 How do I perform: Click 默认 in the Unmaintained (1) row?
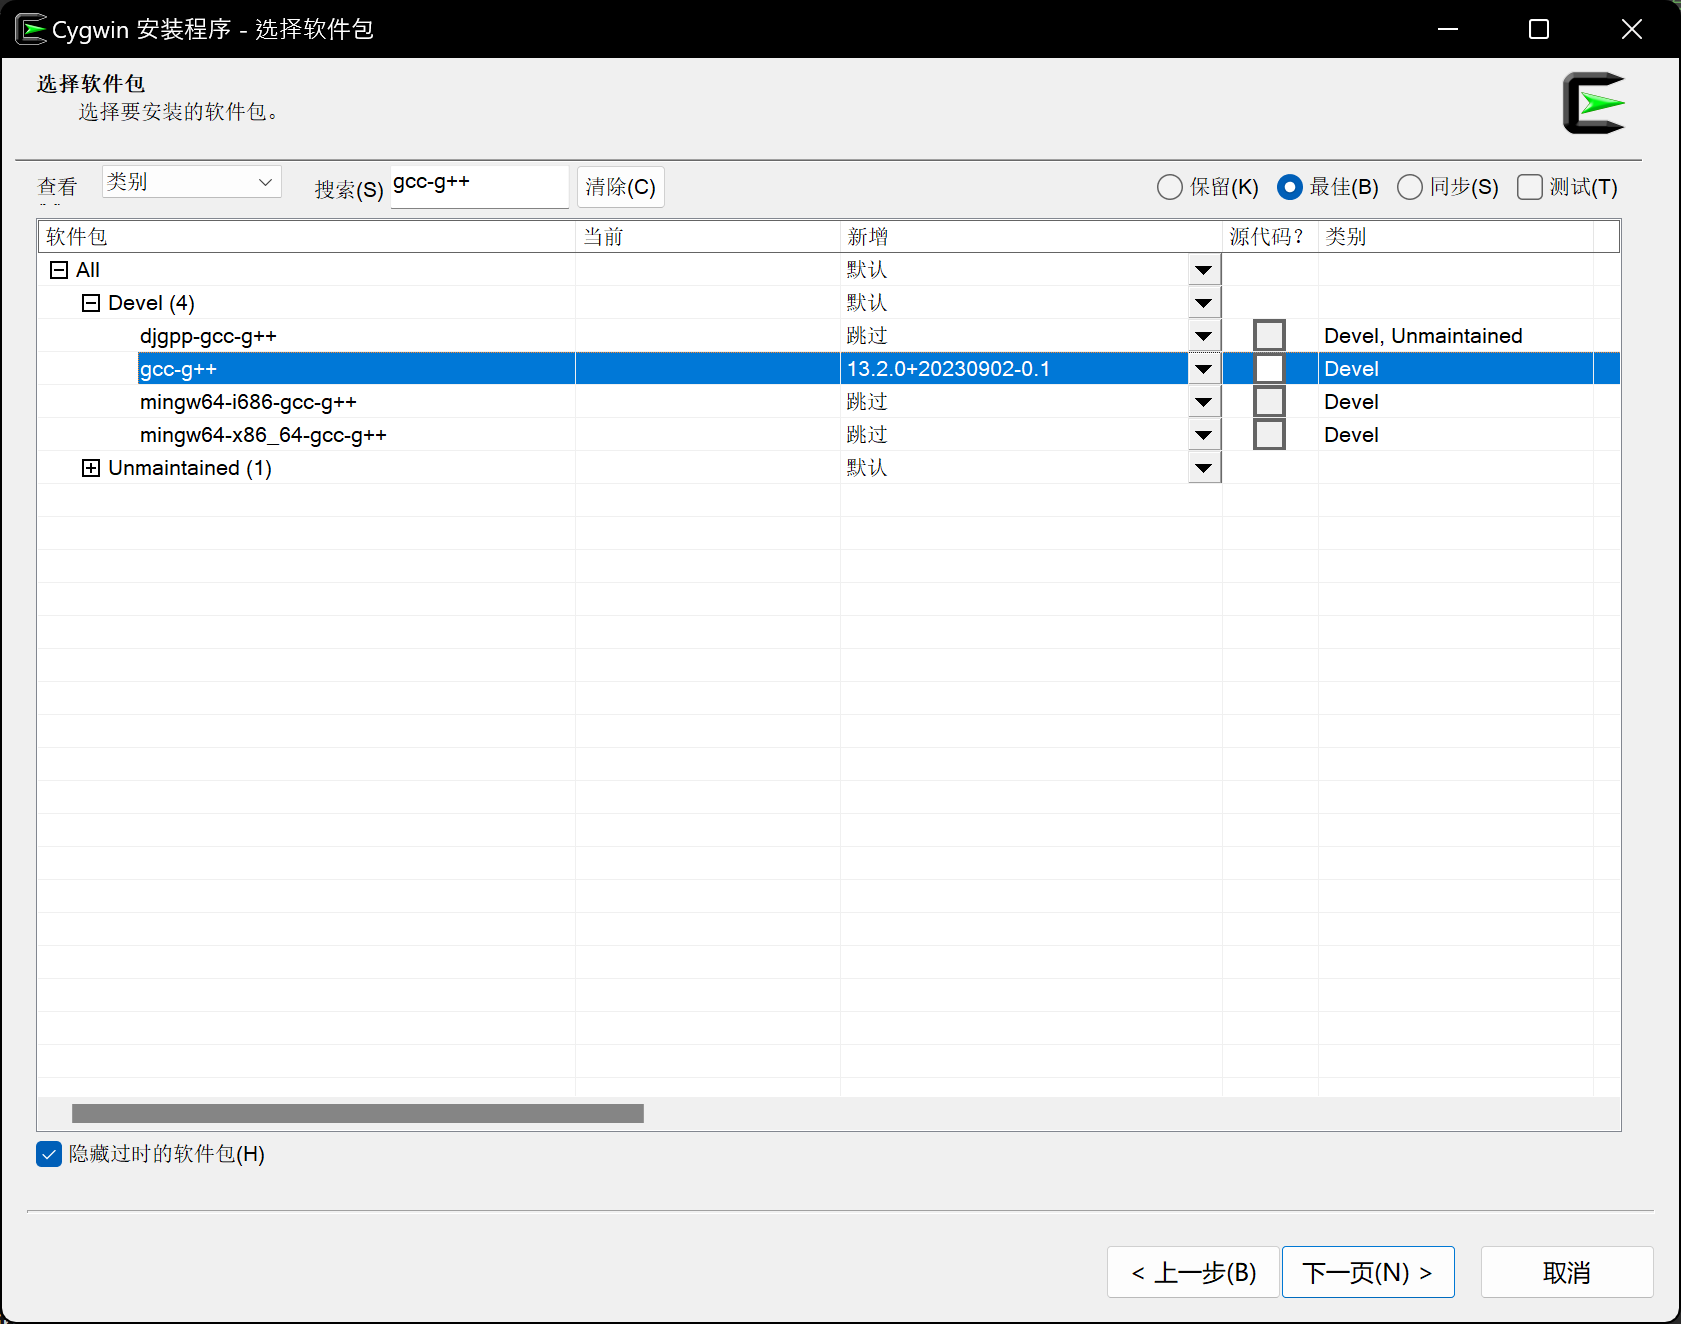coord(867,468)
